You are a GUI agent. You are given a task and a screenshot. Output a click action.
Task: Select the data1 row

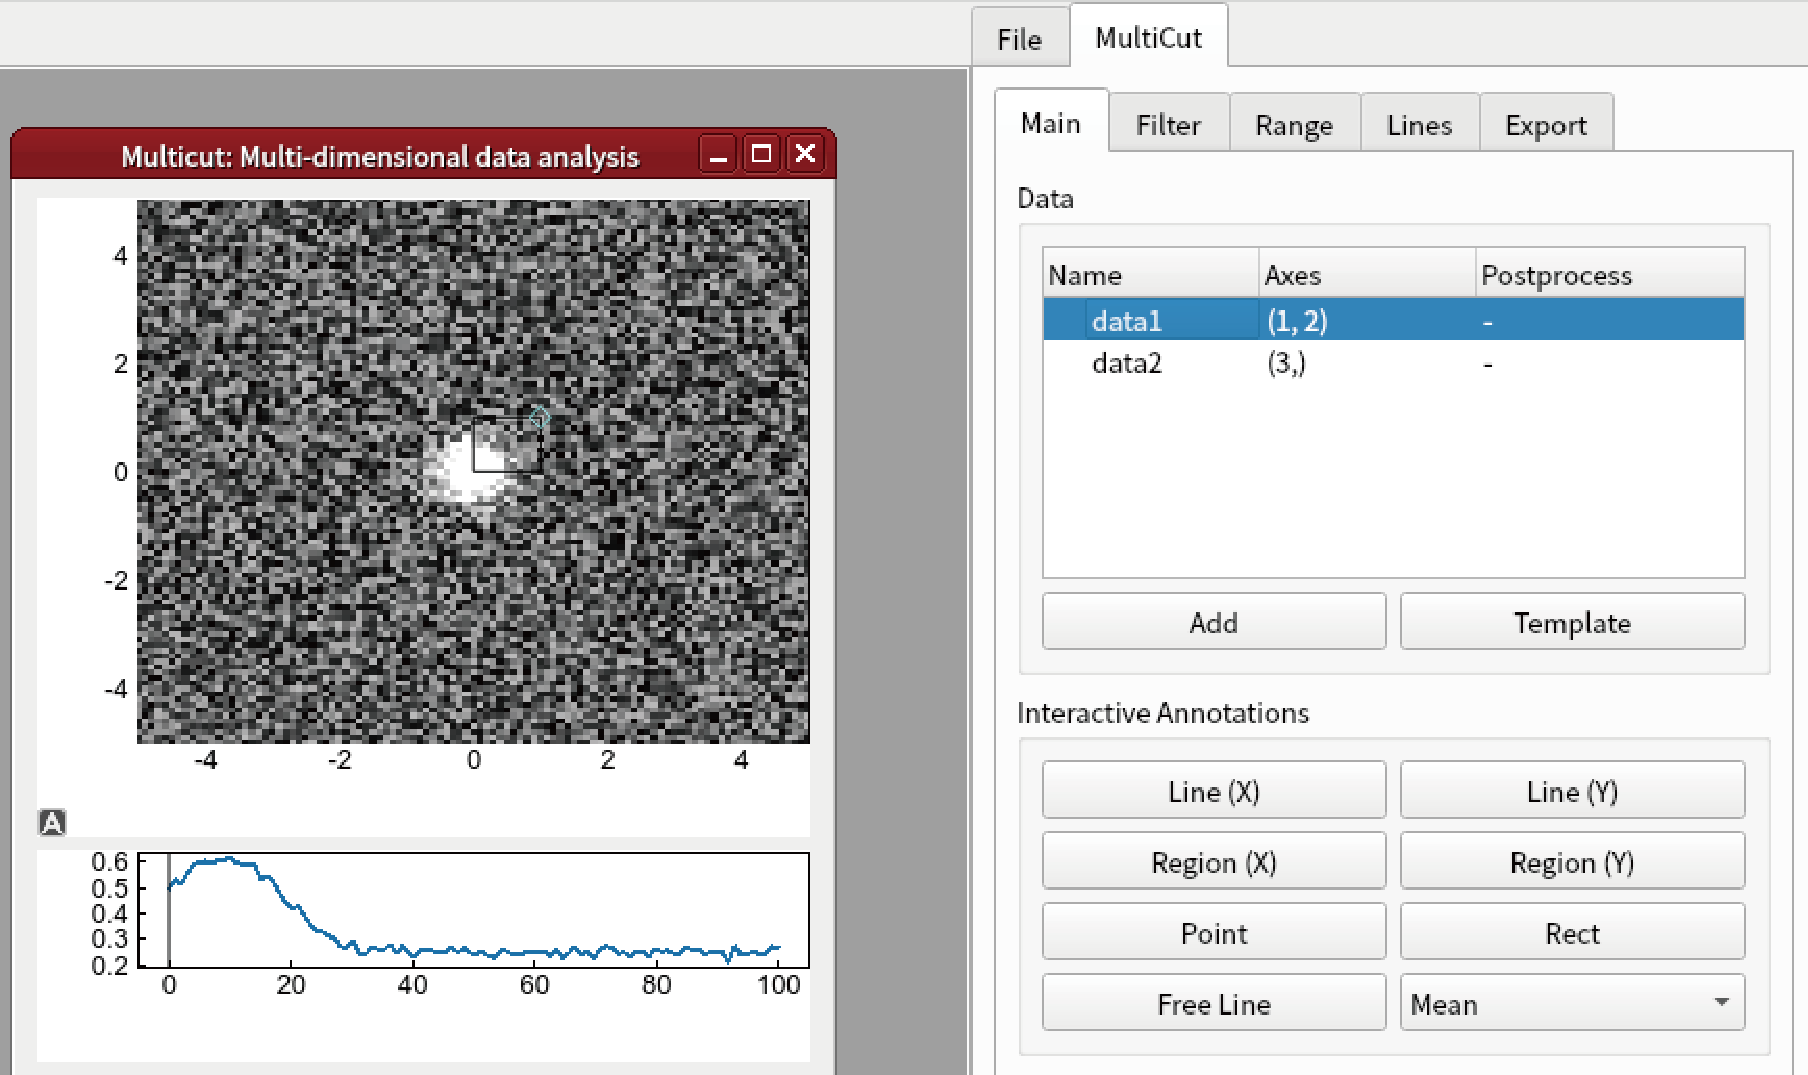pyautogui.click(x=1394, y=320)
